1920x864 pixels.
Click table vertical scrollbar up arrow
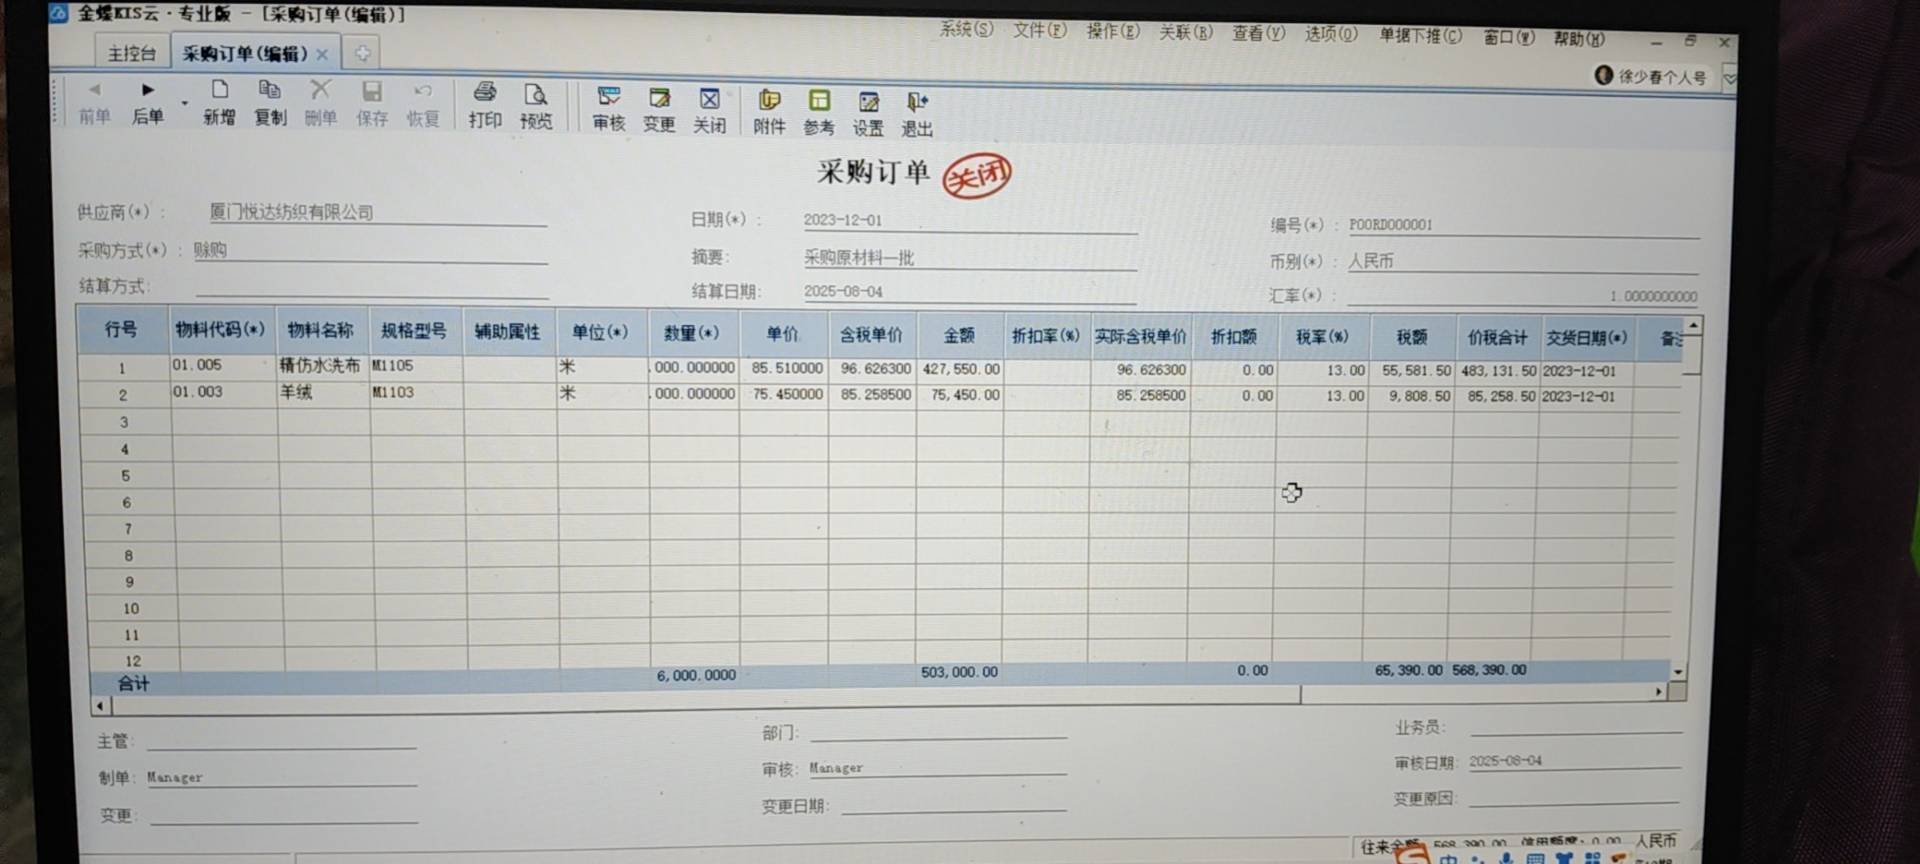(1692, 326)
